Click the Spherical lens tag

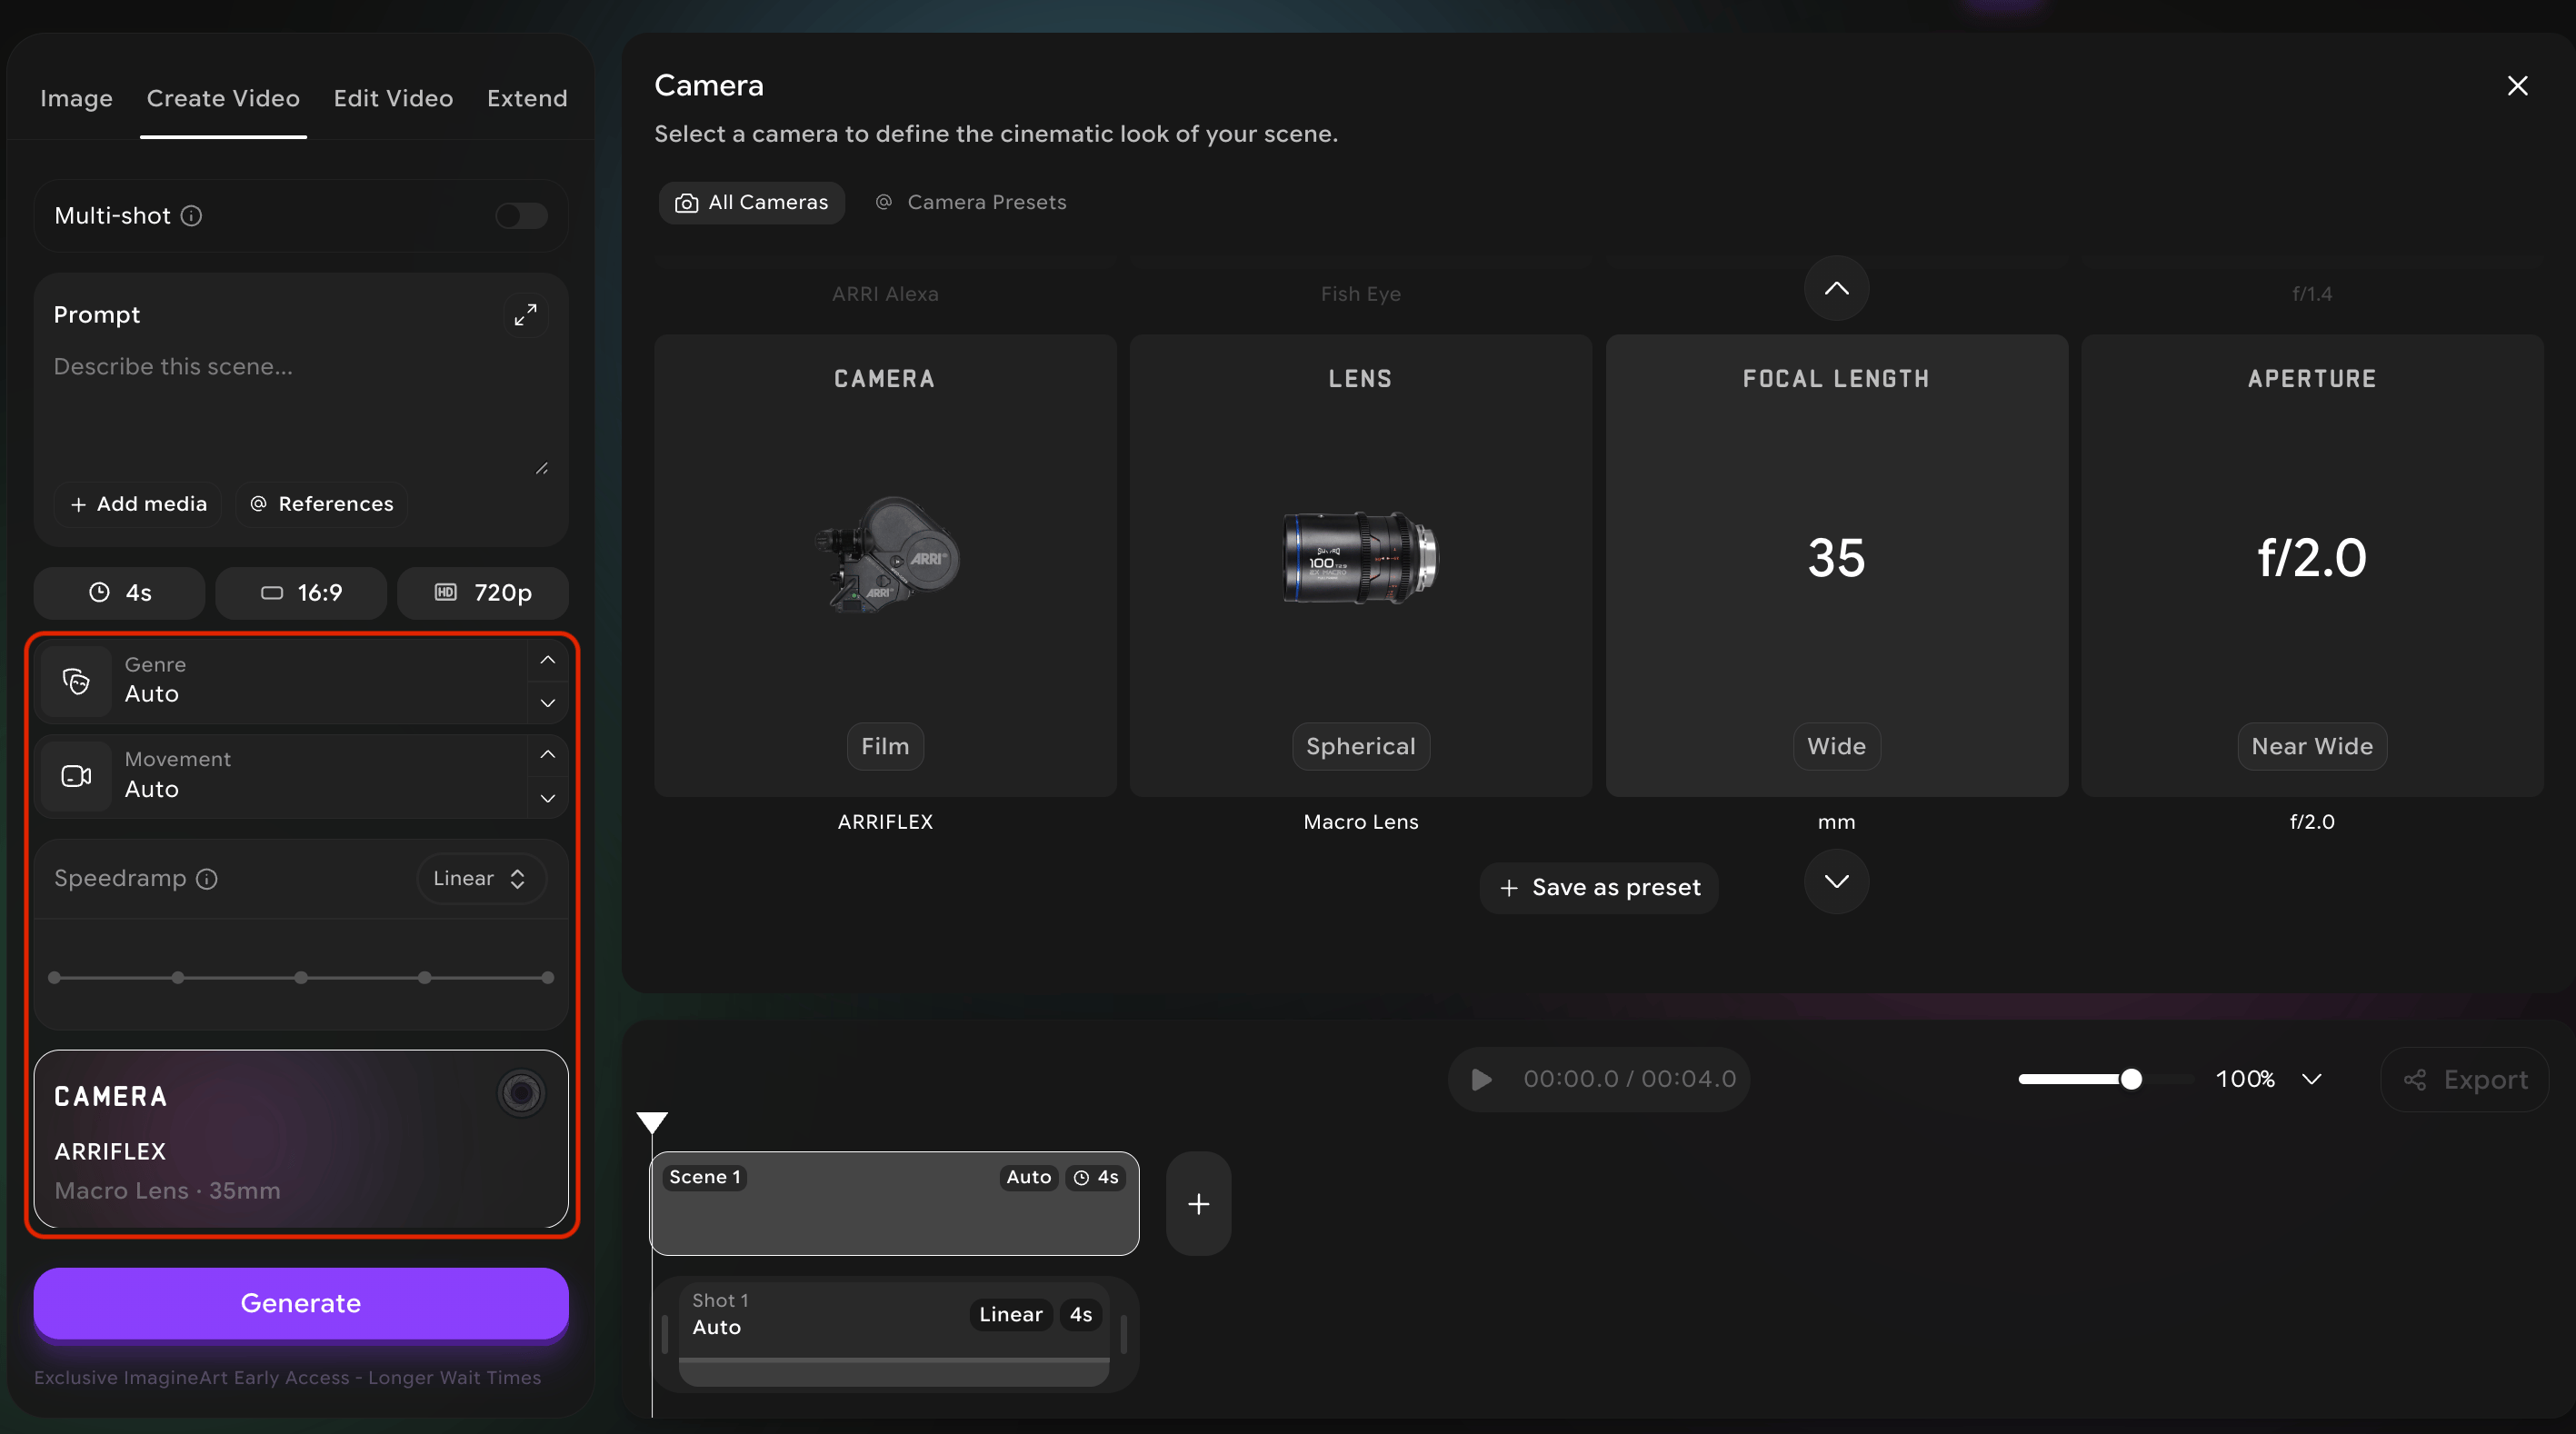pos(1360,747)
